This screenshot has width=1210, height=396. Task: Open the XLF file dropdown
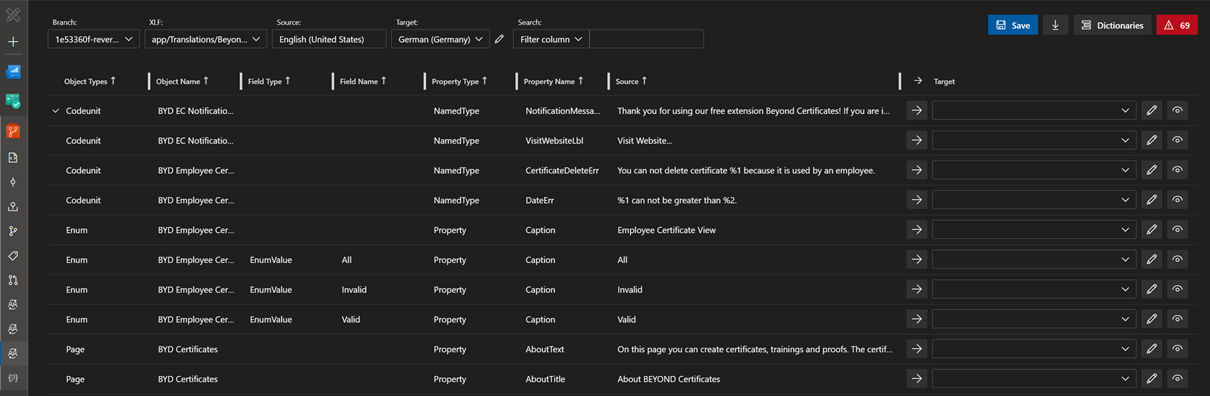pos(206,39)
